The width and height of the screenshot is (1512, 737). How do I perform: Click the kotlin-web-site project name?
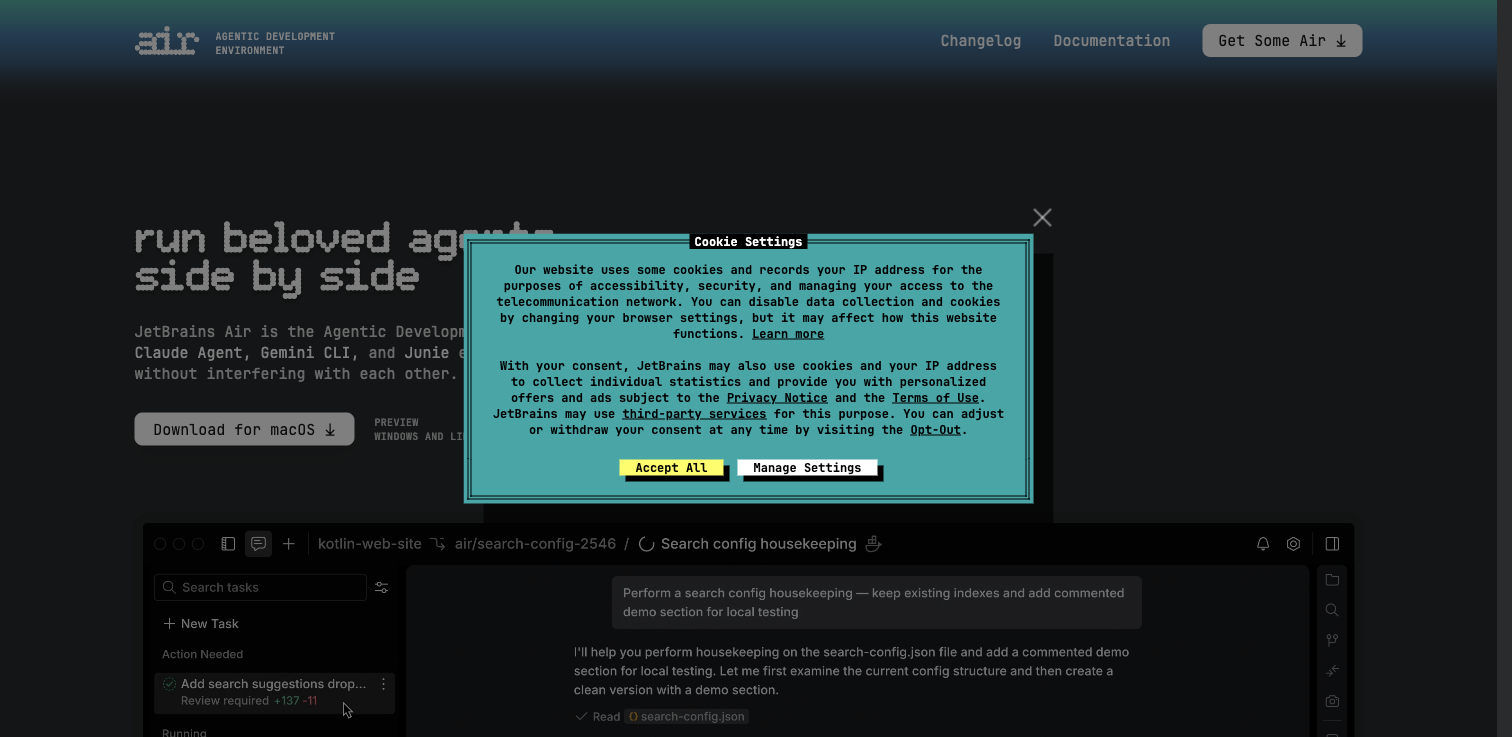370,544
